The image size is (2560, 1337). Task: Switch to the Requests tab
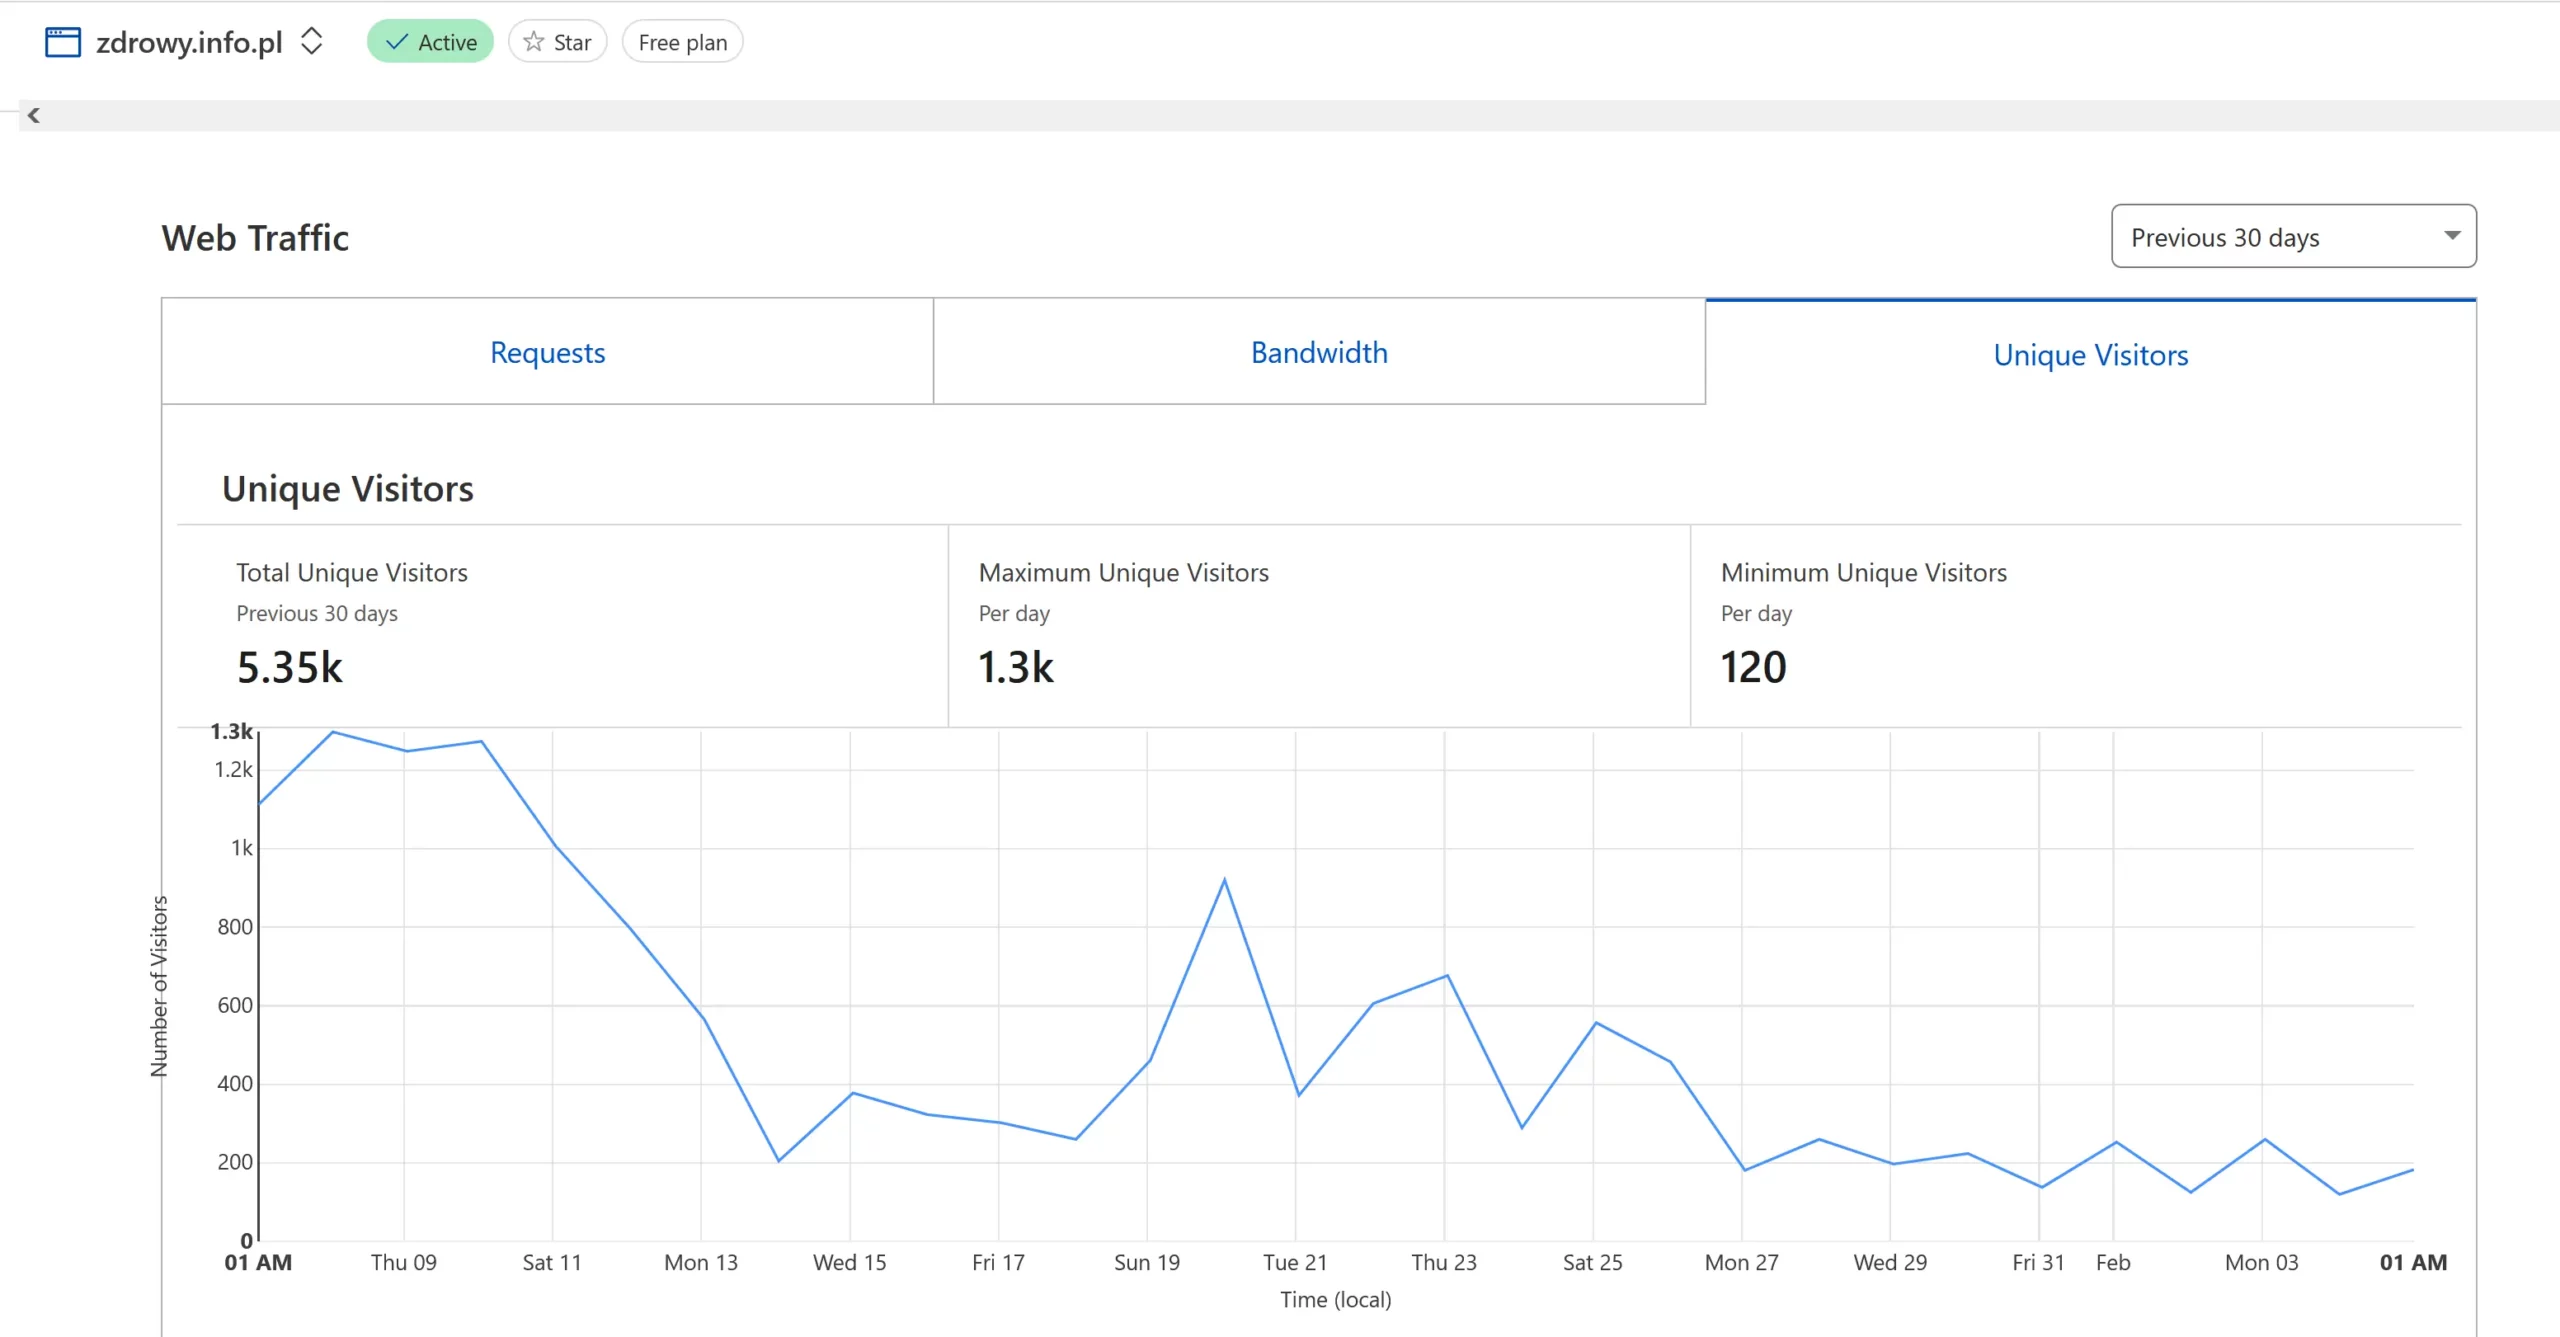coord(547,352)
